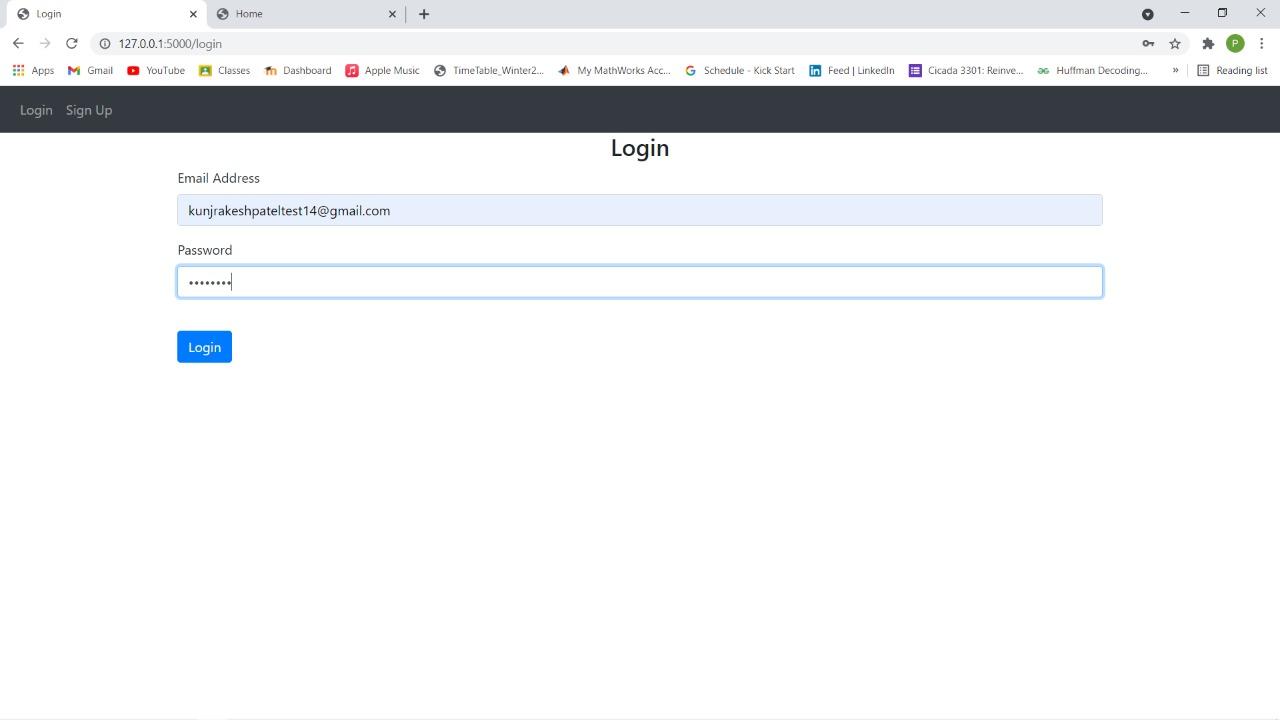The image size is (1280, 720).
Task: Open TimeTable_Winter2 bookmark
Action: (x=488, y=70)
